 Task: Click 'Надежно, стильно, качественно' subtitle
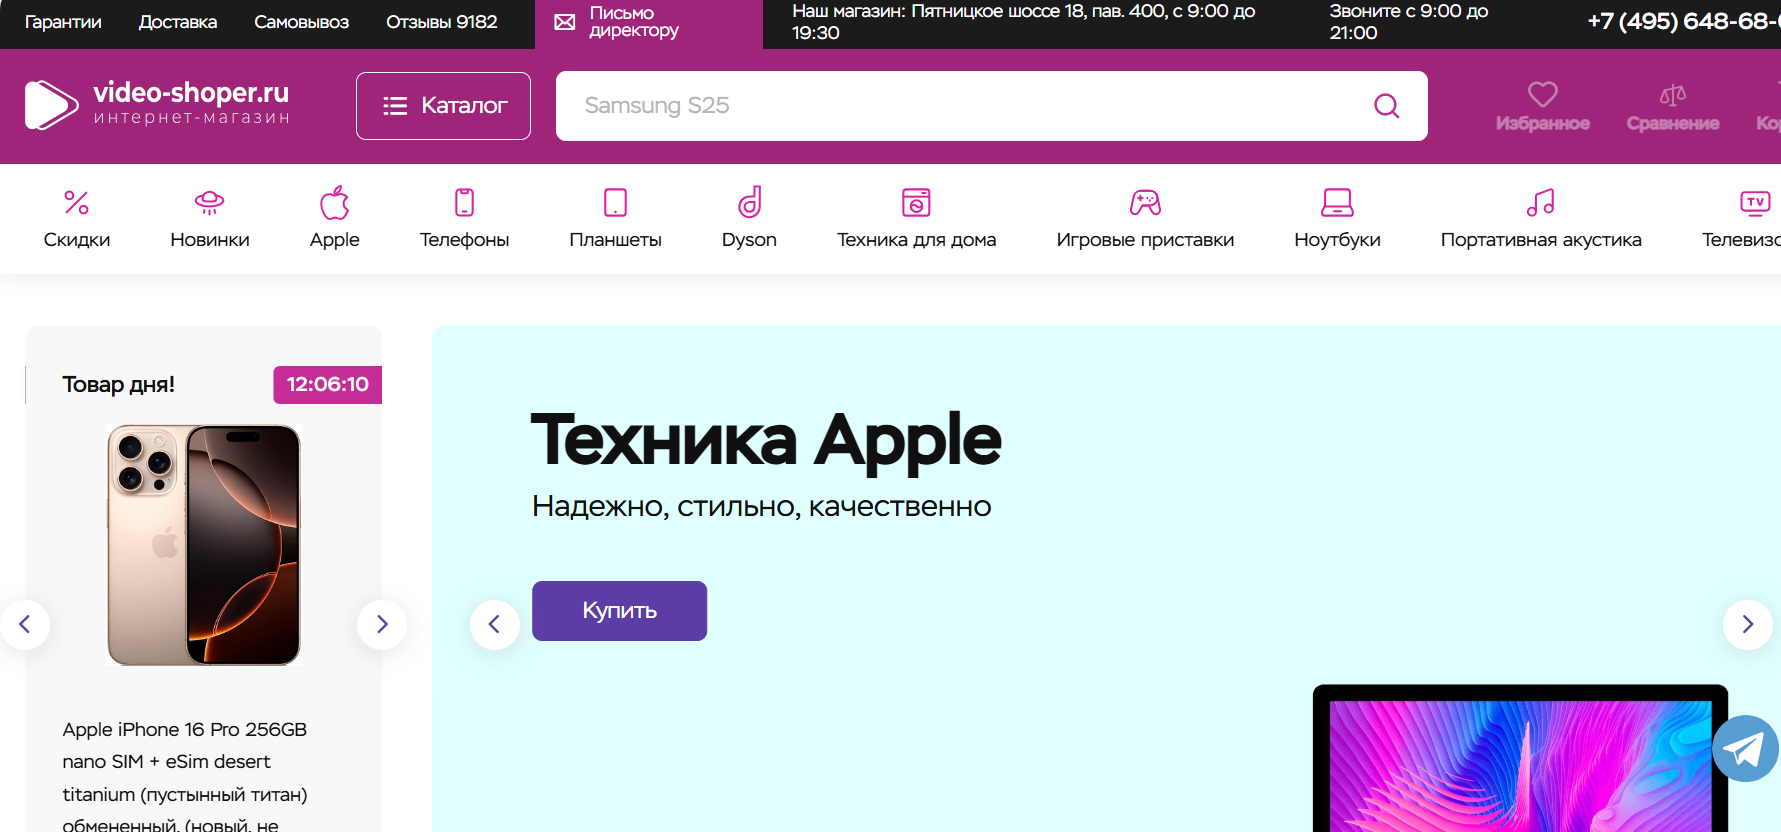[x=761, y=507]
